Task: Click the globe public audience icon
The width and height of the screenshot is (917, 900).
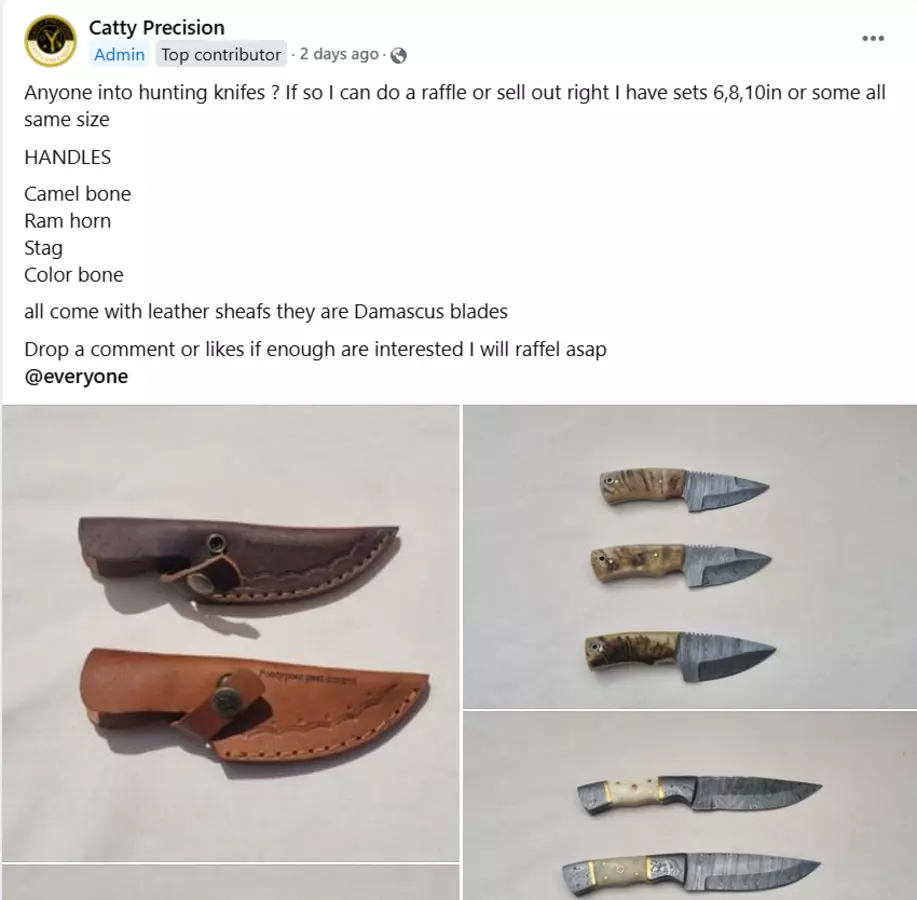Action: (398, 55)
